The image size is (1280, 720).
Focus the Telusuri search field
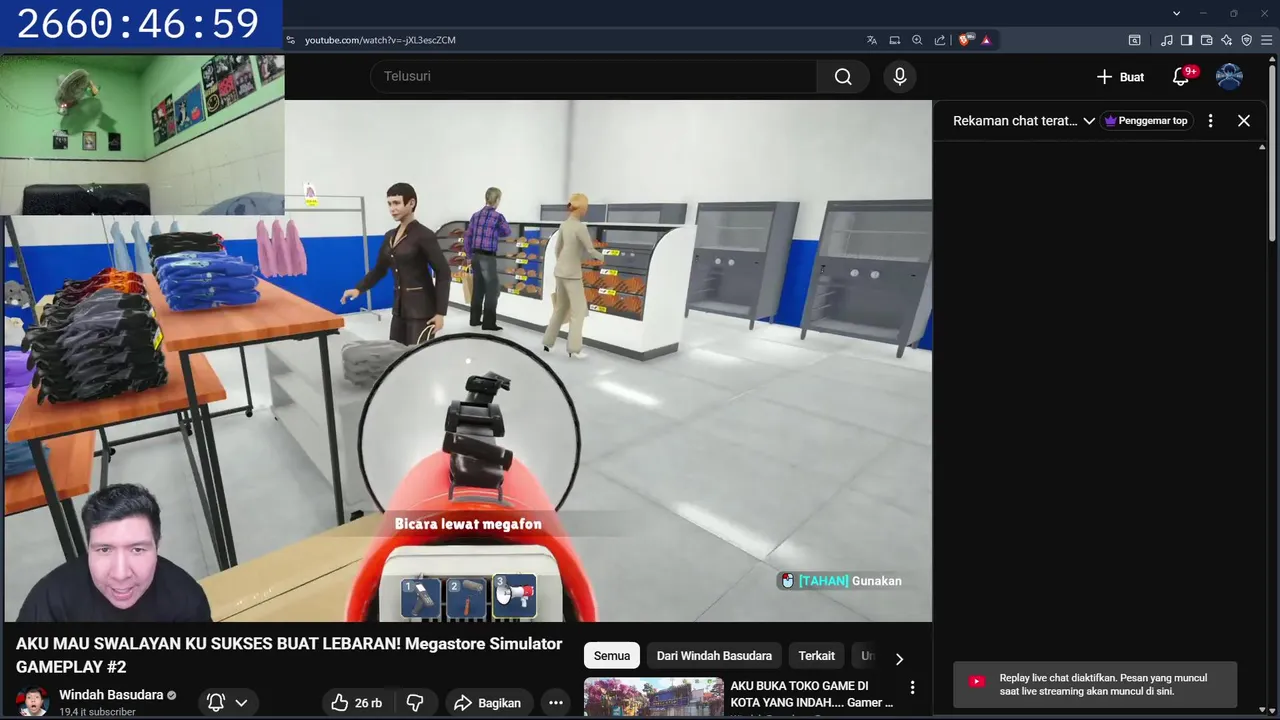(594, 76)
